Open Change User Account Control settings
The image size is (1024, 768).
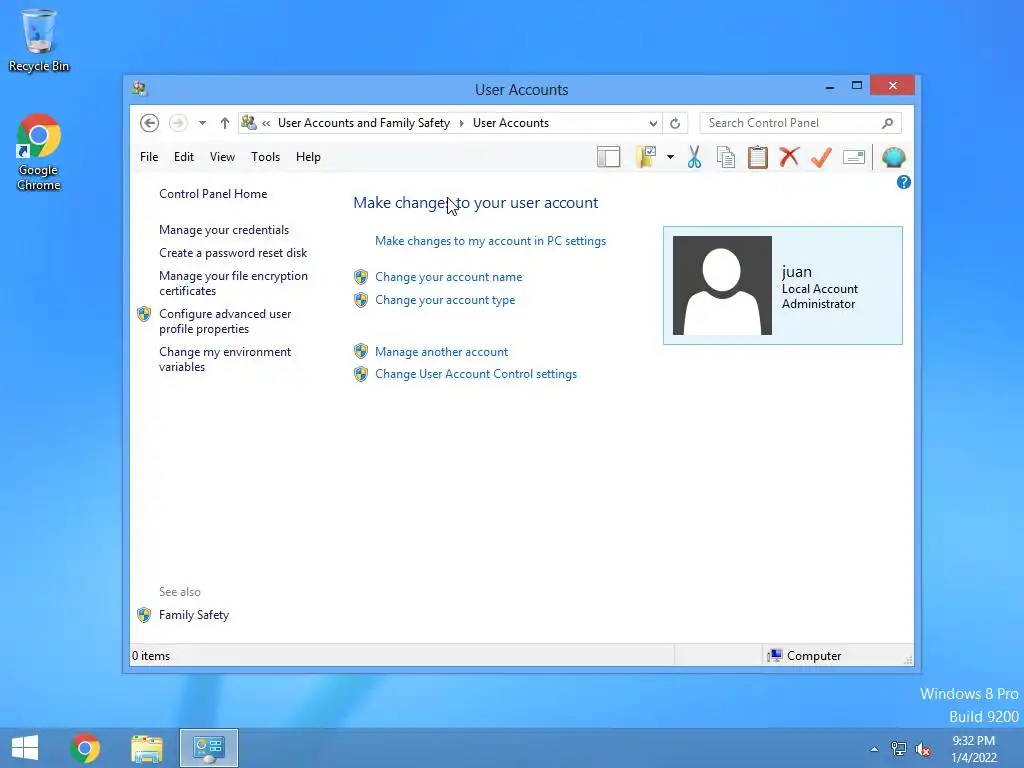coord(476,374)
